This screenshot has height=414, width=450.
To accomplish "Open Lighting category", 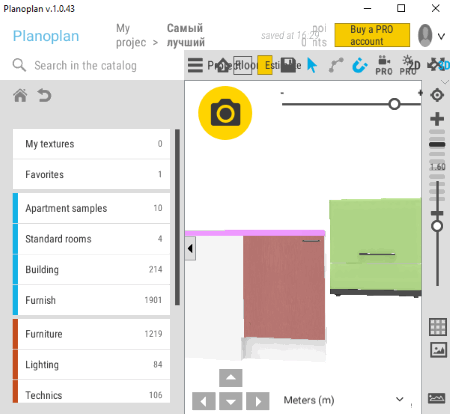I will (91, 364).
